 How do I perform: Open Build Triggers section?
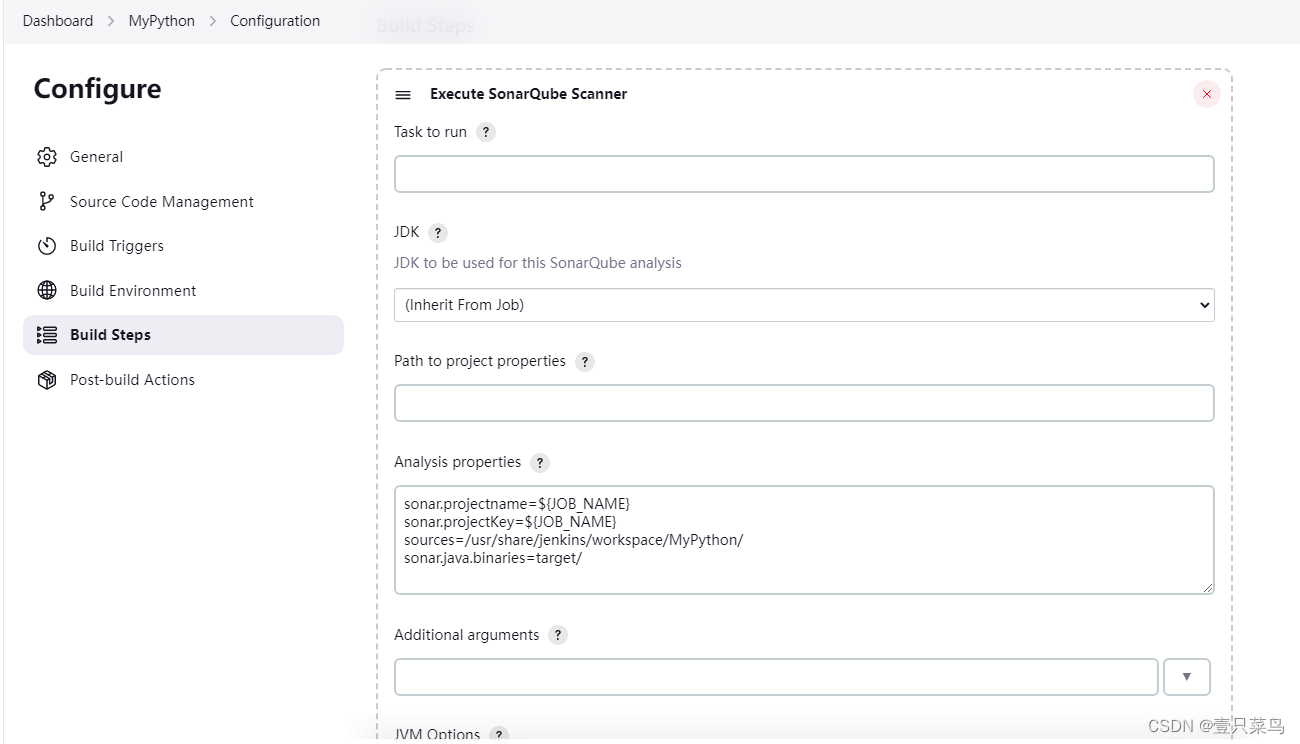tap(183, 246)
